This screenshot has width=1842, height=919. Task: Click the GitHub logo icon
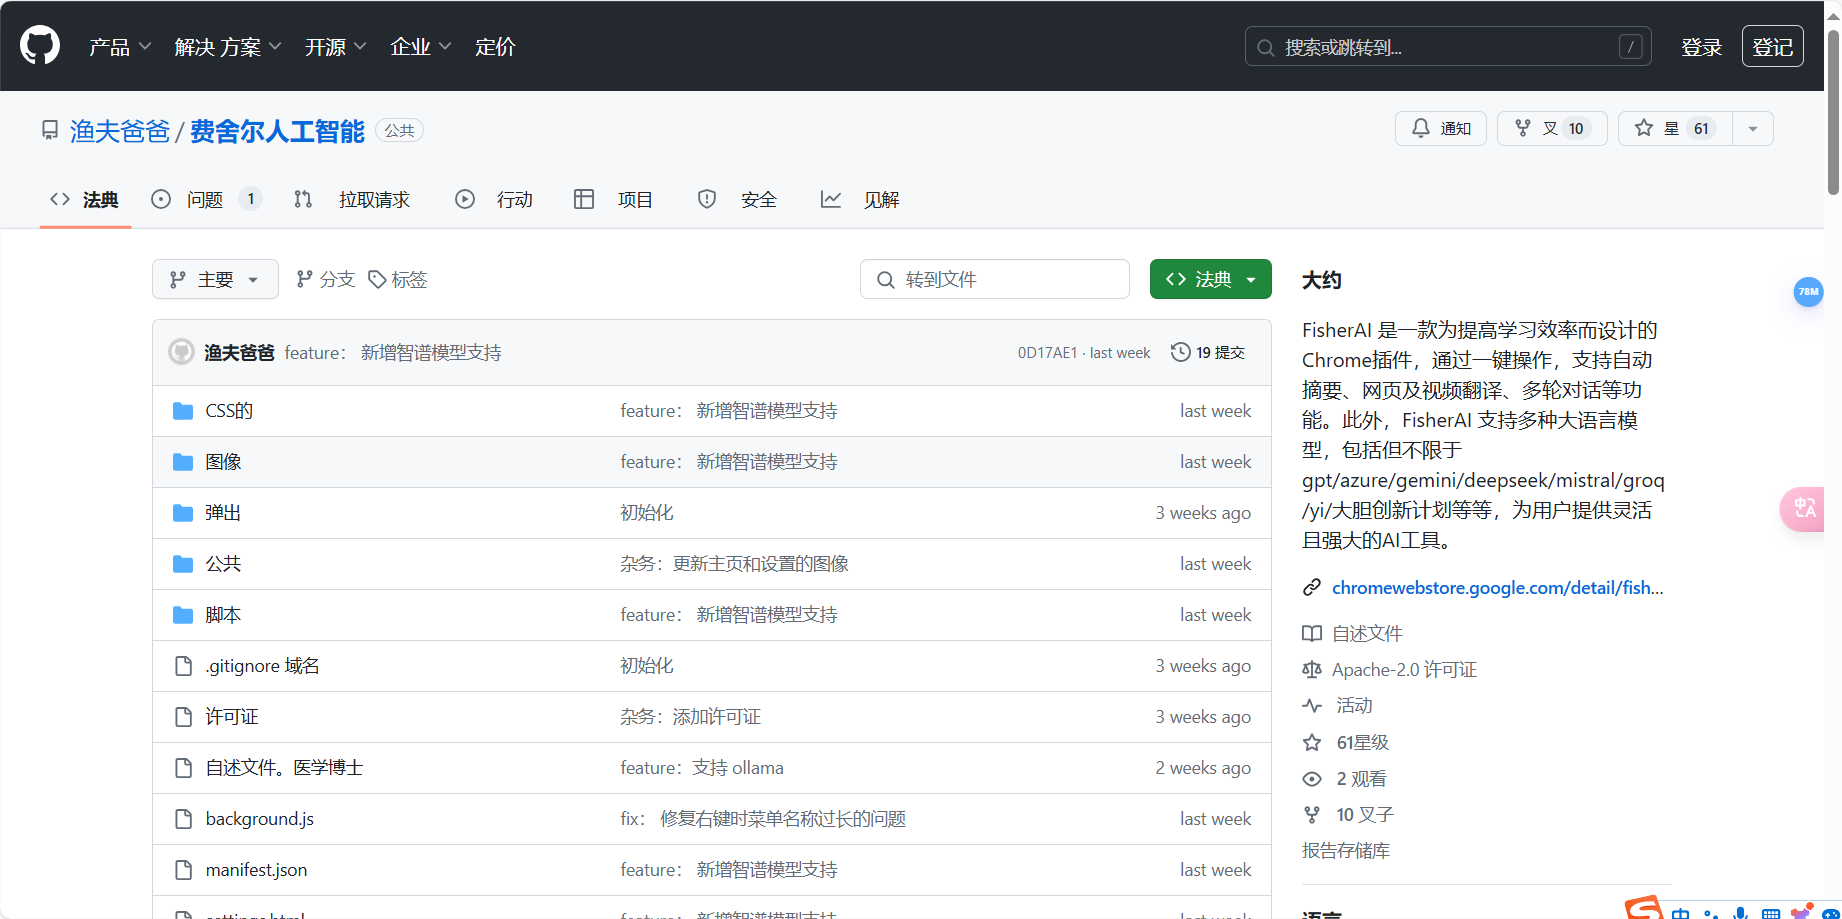pyautogui.click(x=39, y=45)
